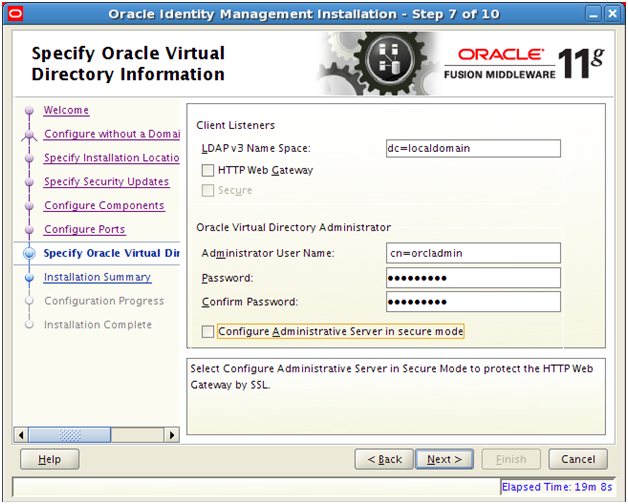
Task: Click the Client Listeners section heading
Action: [236, 125]
